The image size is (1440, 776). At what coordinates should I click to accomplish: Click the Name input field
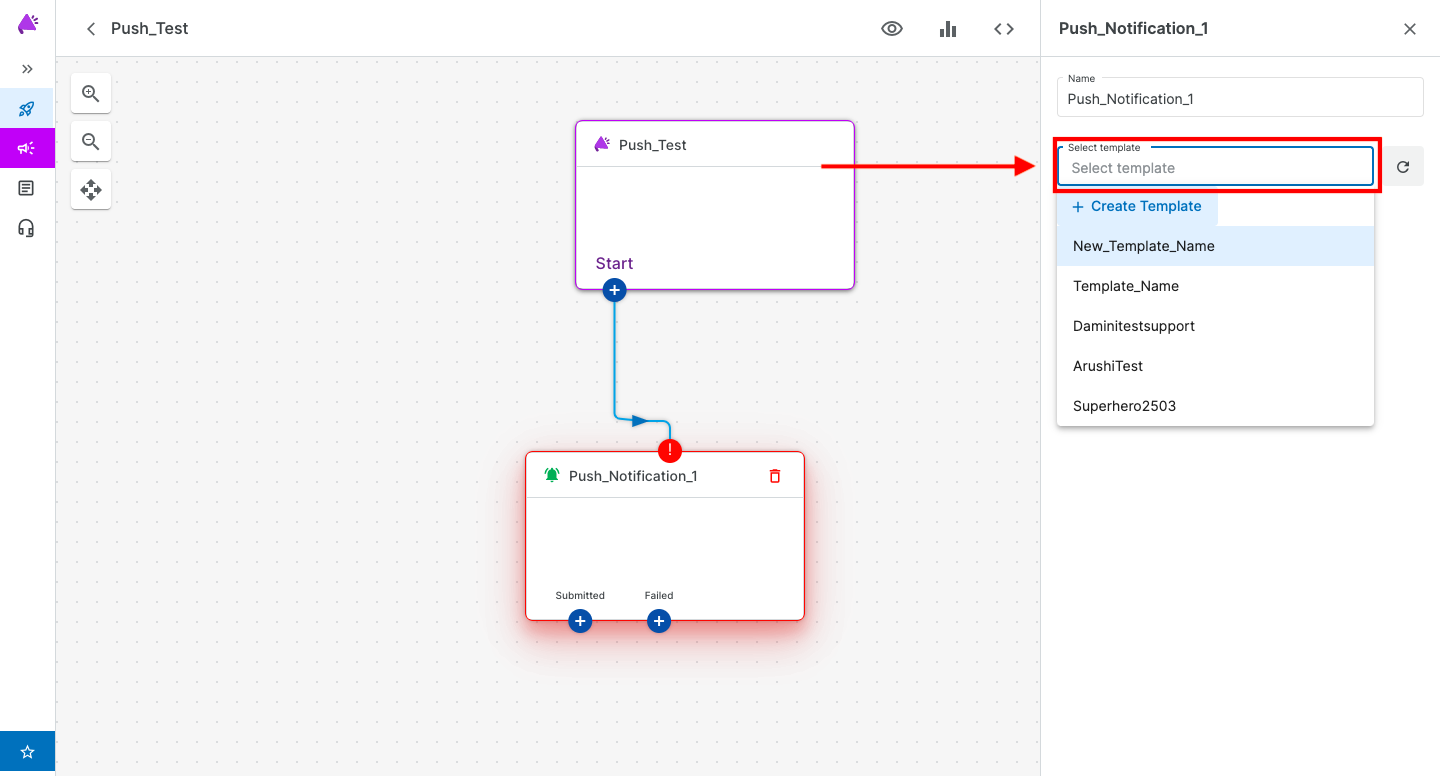pyautogui.click(x=1240, y=98)
